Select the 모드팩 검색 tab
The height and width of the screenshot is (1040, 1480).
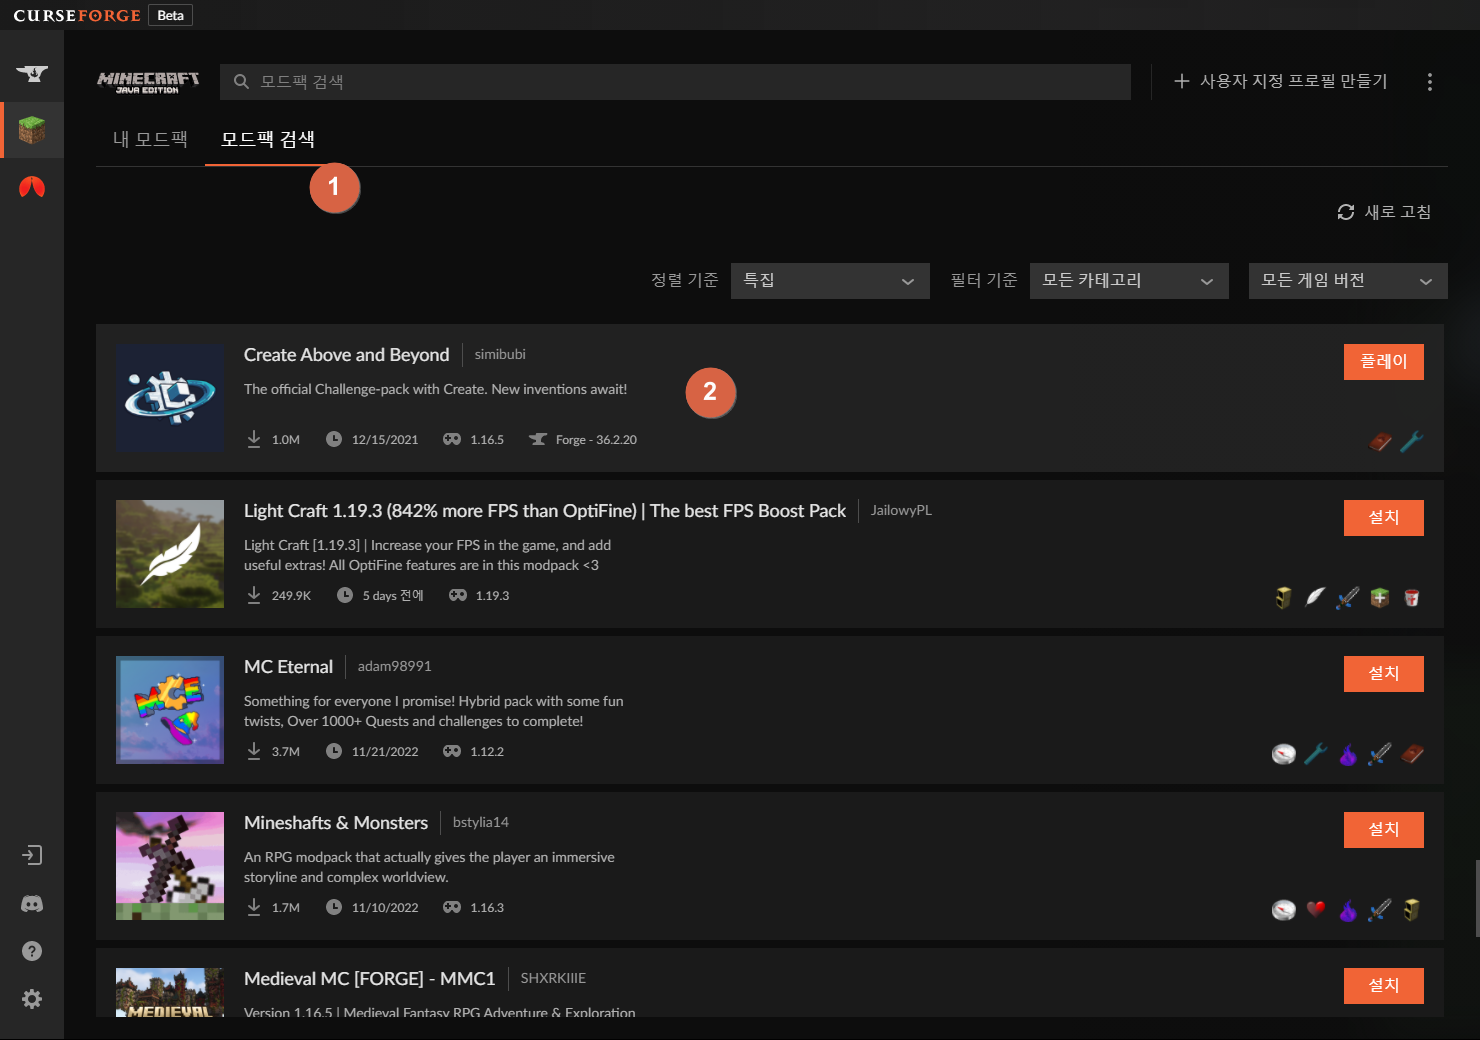click(268, 139)
